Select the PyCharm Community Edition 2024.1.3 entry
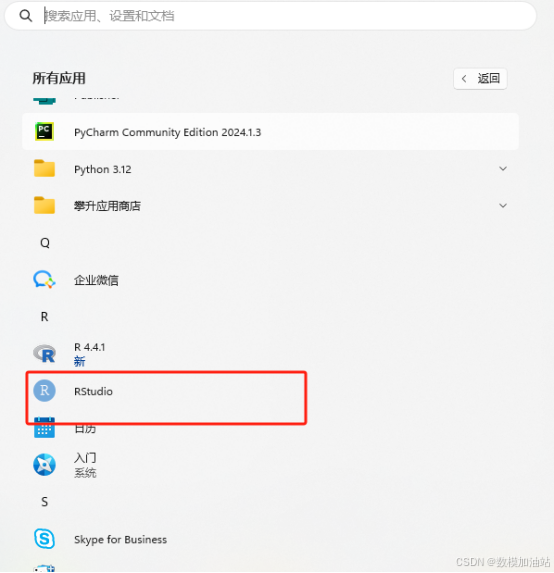 pos(270,132)
